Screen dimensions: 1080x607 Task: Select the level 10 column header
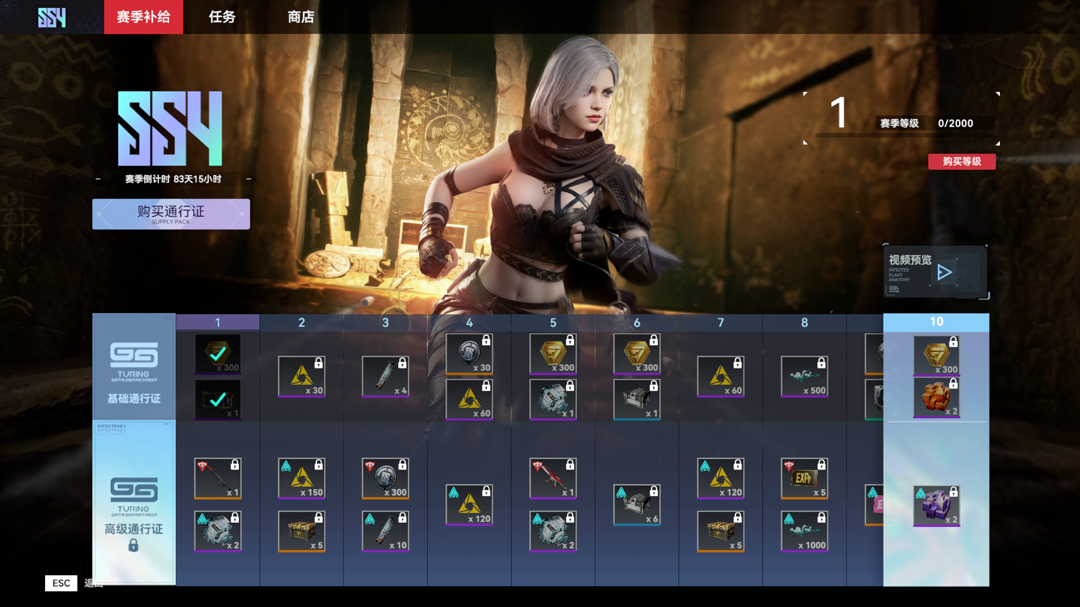[936, 322]
